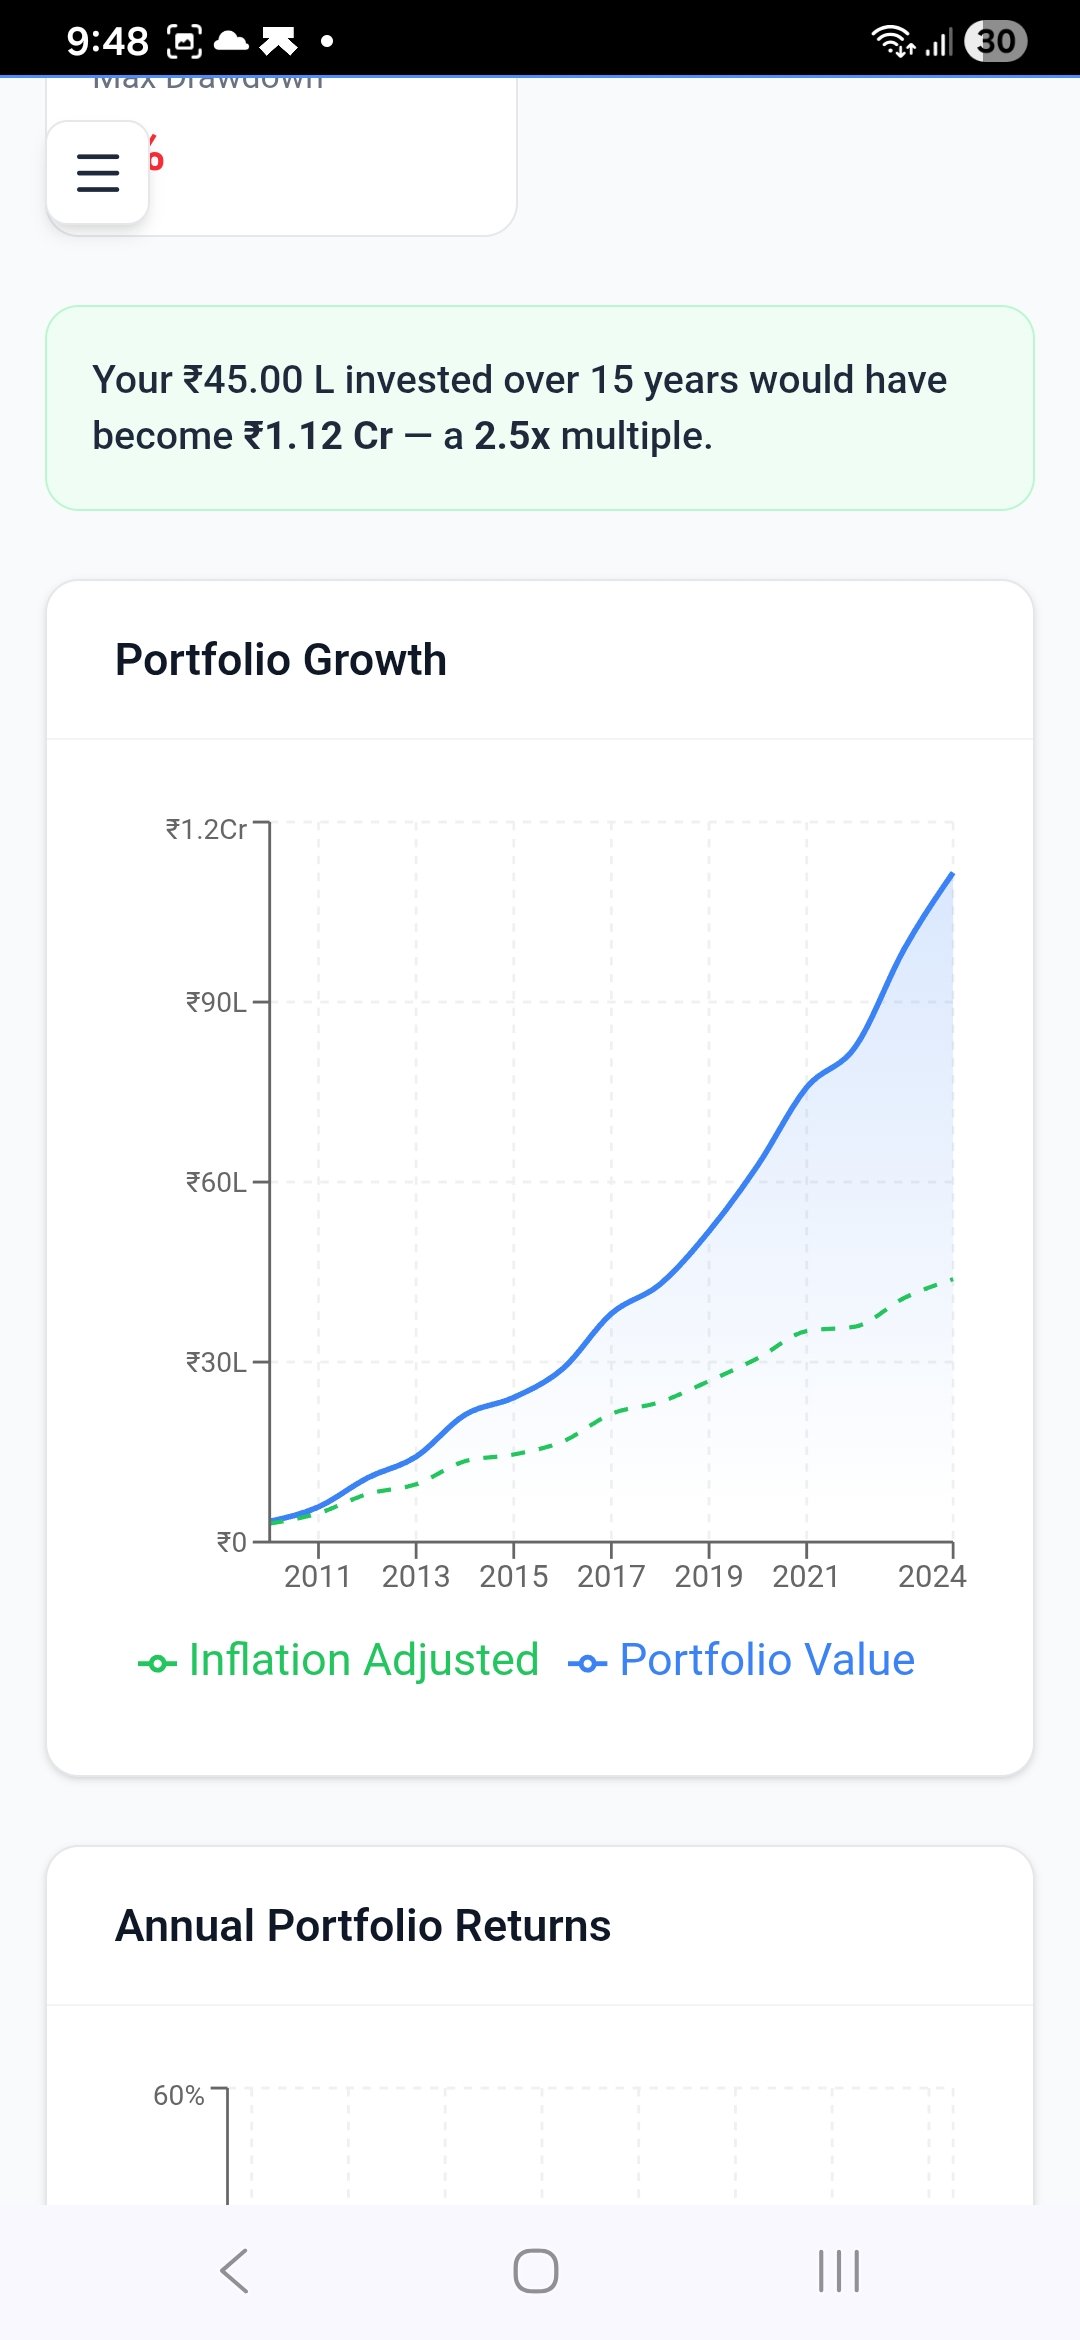This screenshot has height=2340, width=1080.
Task: Open the recent apps overview
Action: [838, 2270]
